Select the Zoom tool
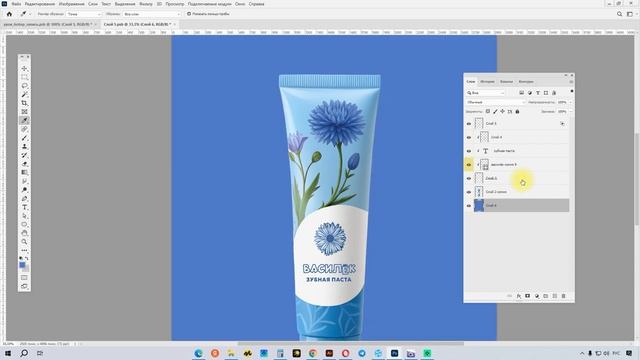This screenshot has height=360, width=640. click(24, 242)
